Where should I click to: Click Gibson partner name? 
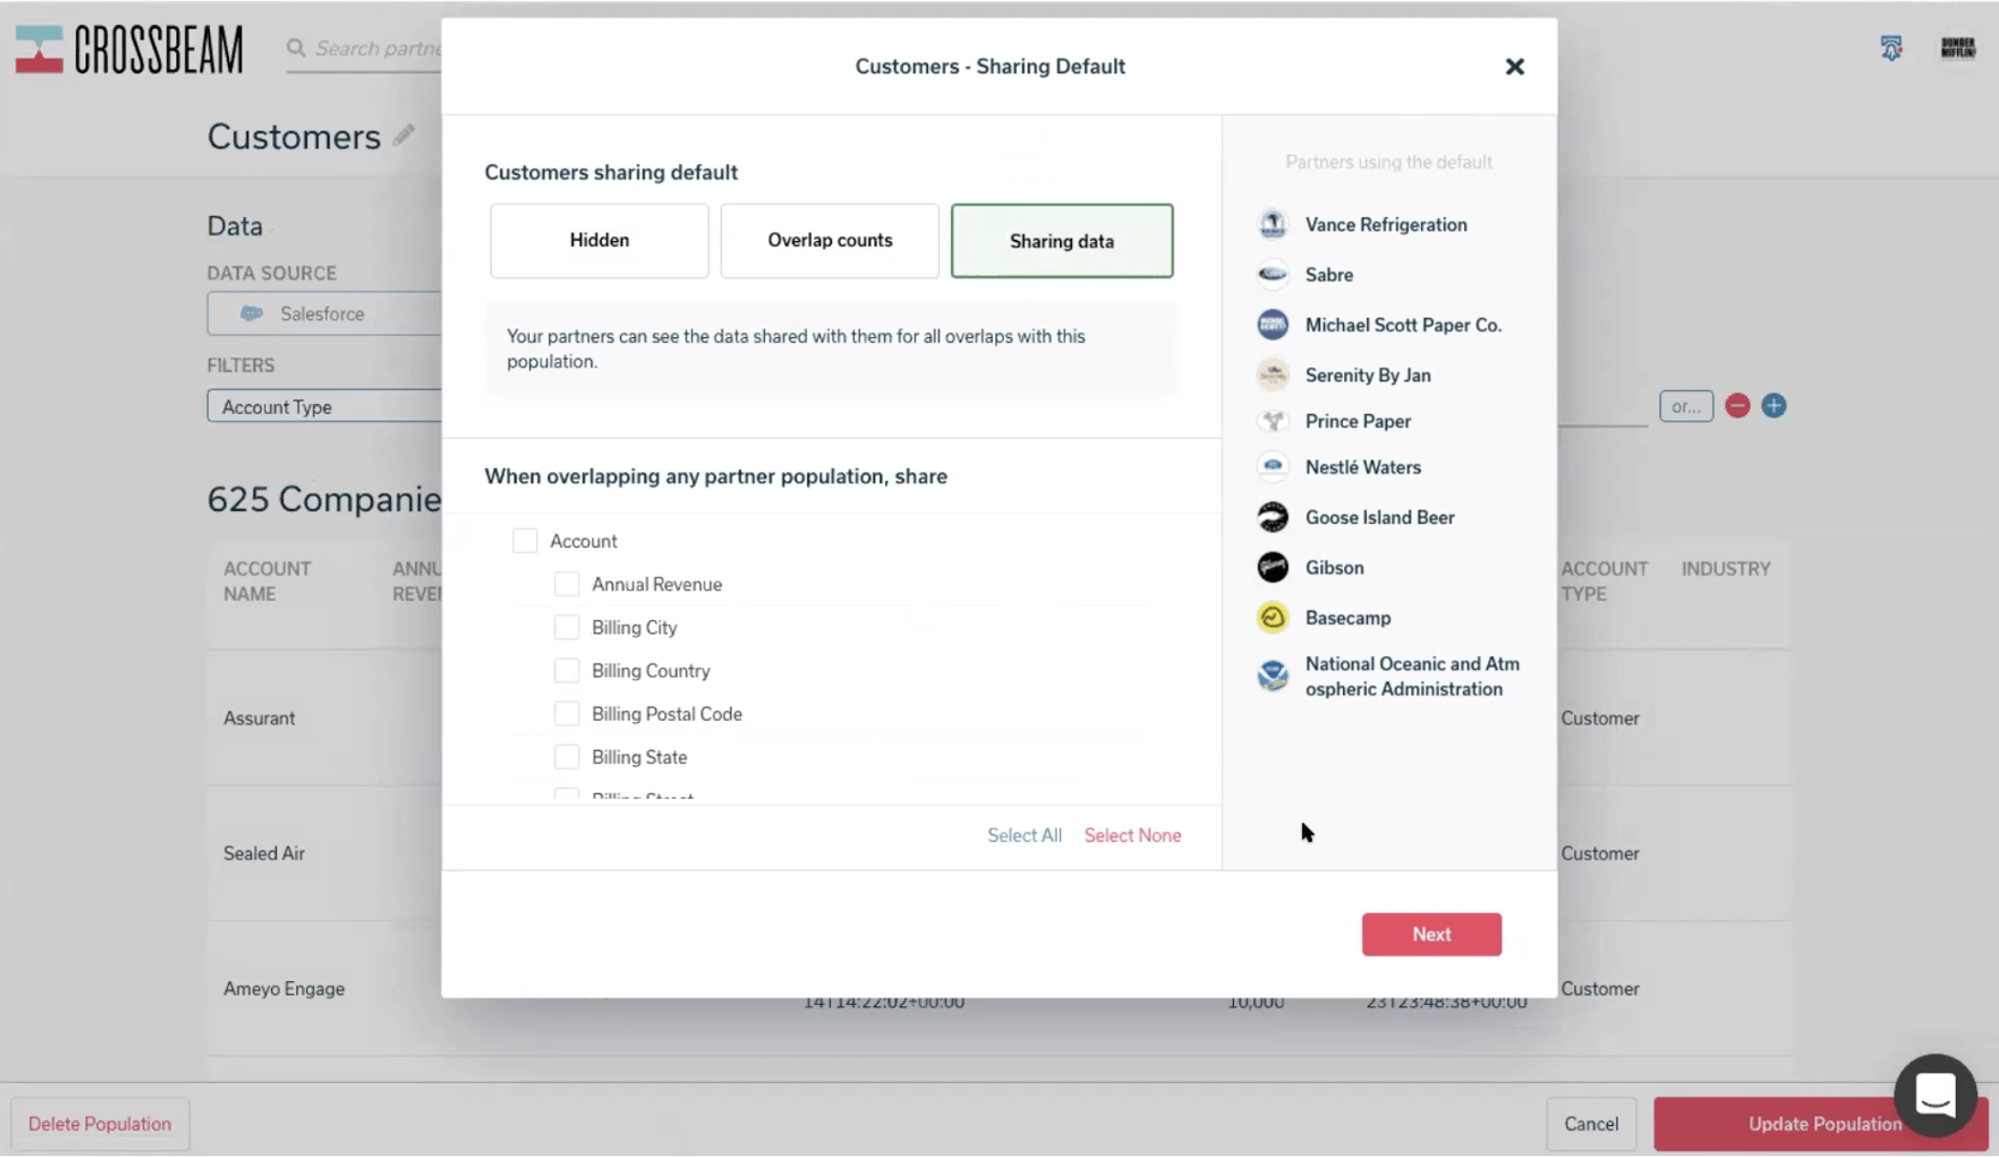click(1334, 567)
